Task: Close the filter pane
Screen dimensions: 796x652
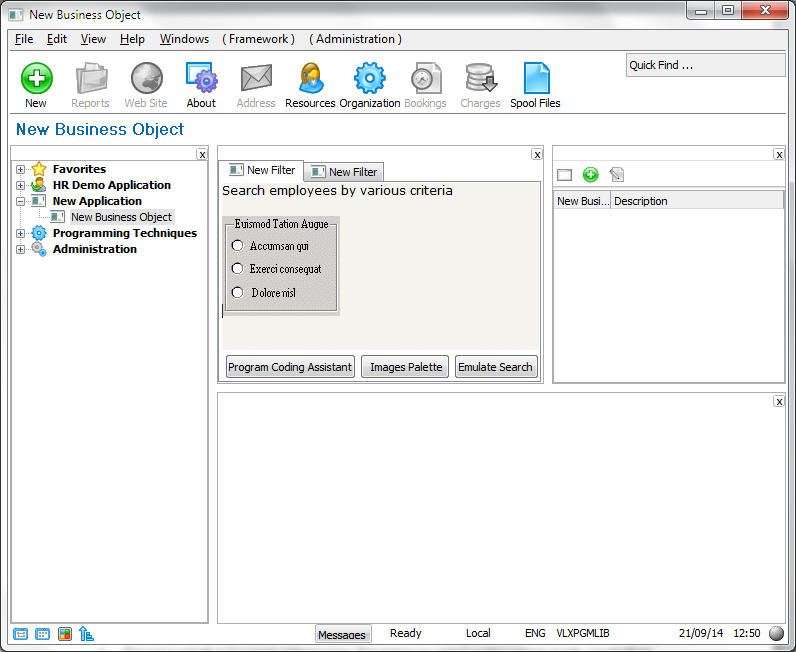Action: coord(537,154)
